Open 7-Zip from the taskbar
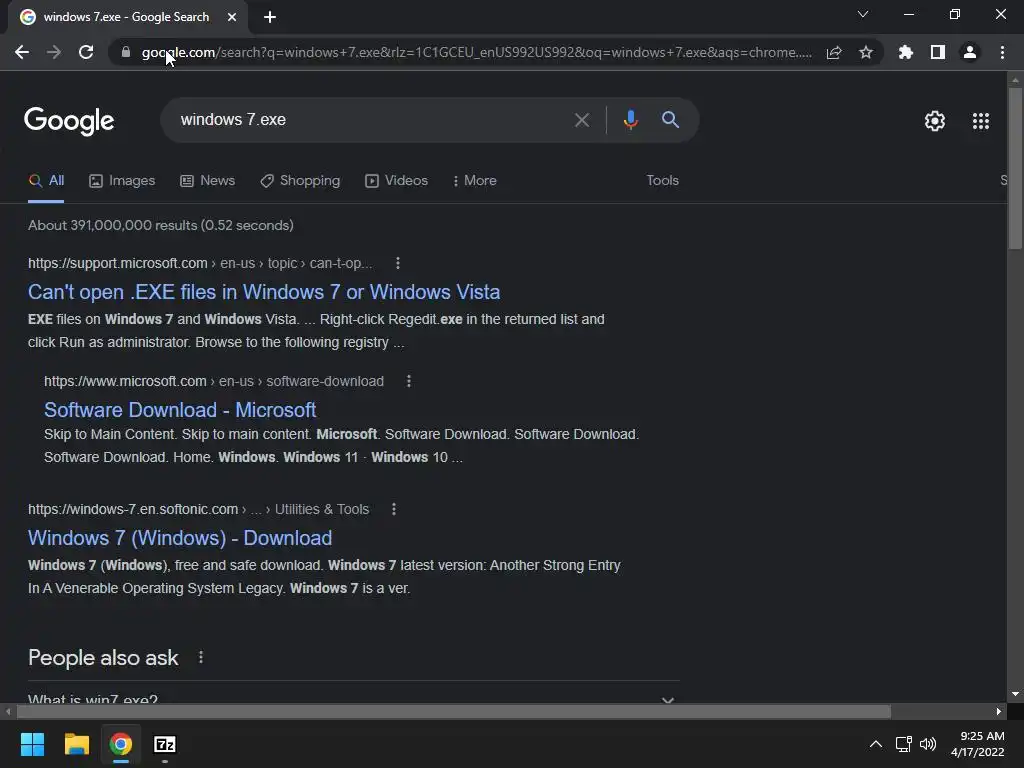 tap(165, 744)
